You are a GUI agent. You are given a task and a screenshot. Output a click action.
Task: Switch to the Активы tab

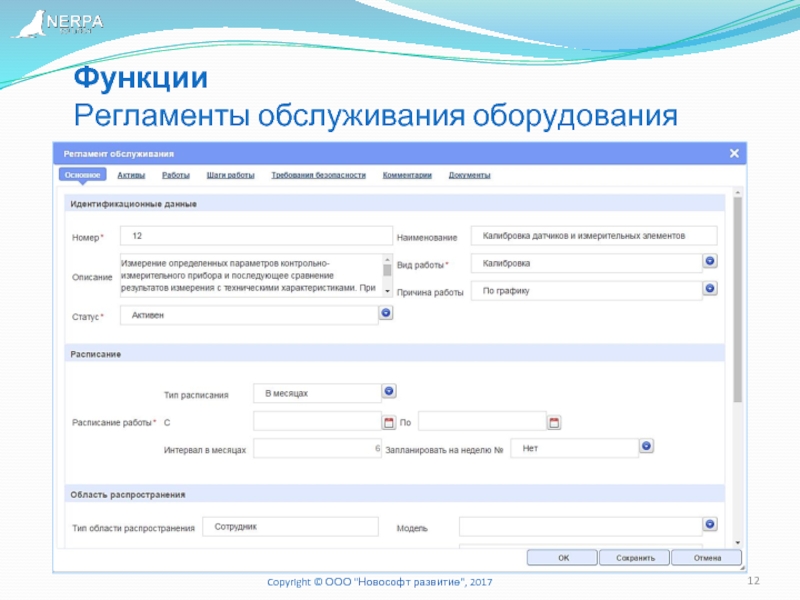pyautogui.click(x=131, y=175)
